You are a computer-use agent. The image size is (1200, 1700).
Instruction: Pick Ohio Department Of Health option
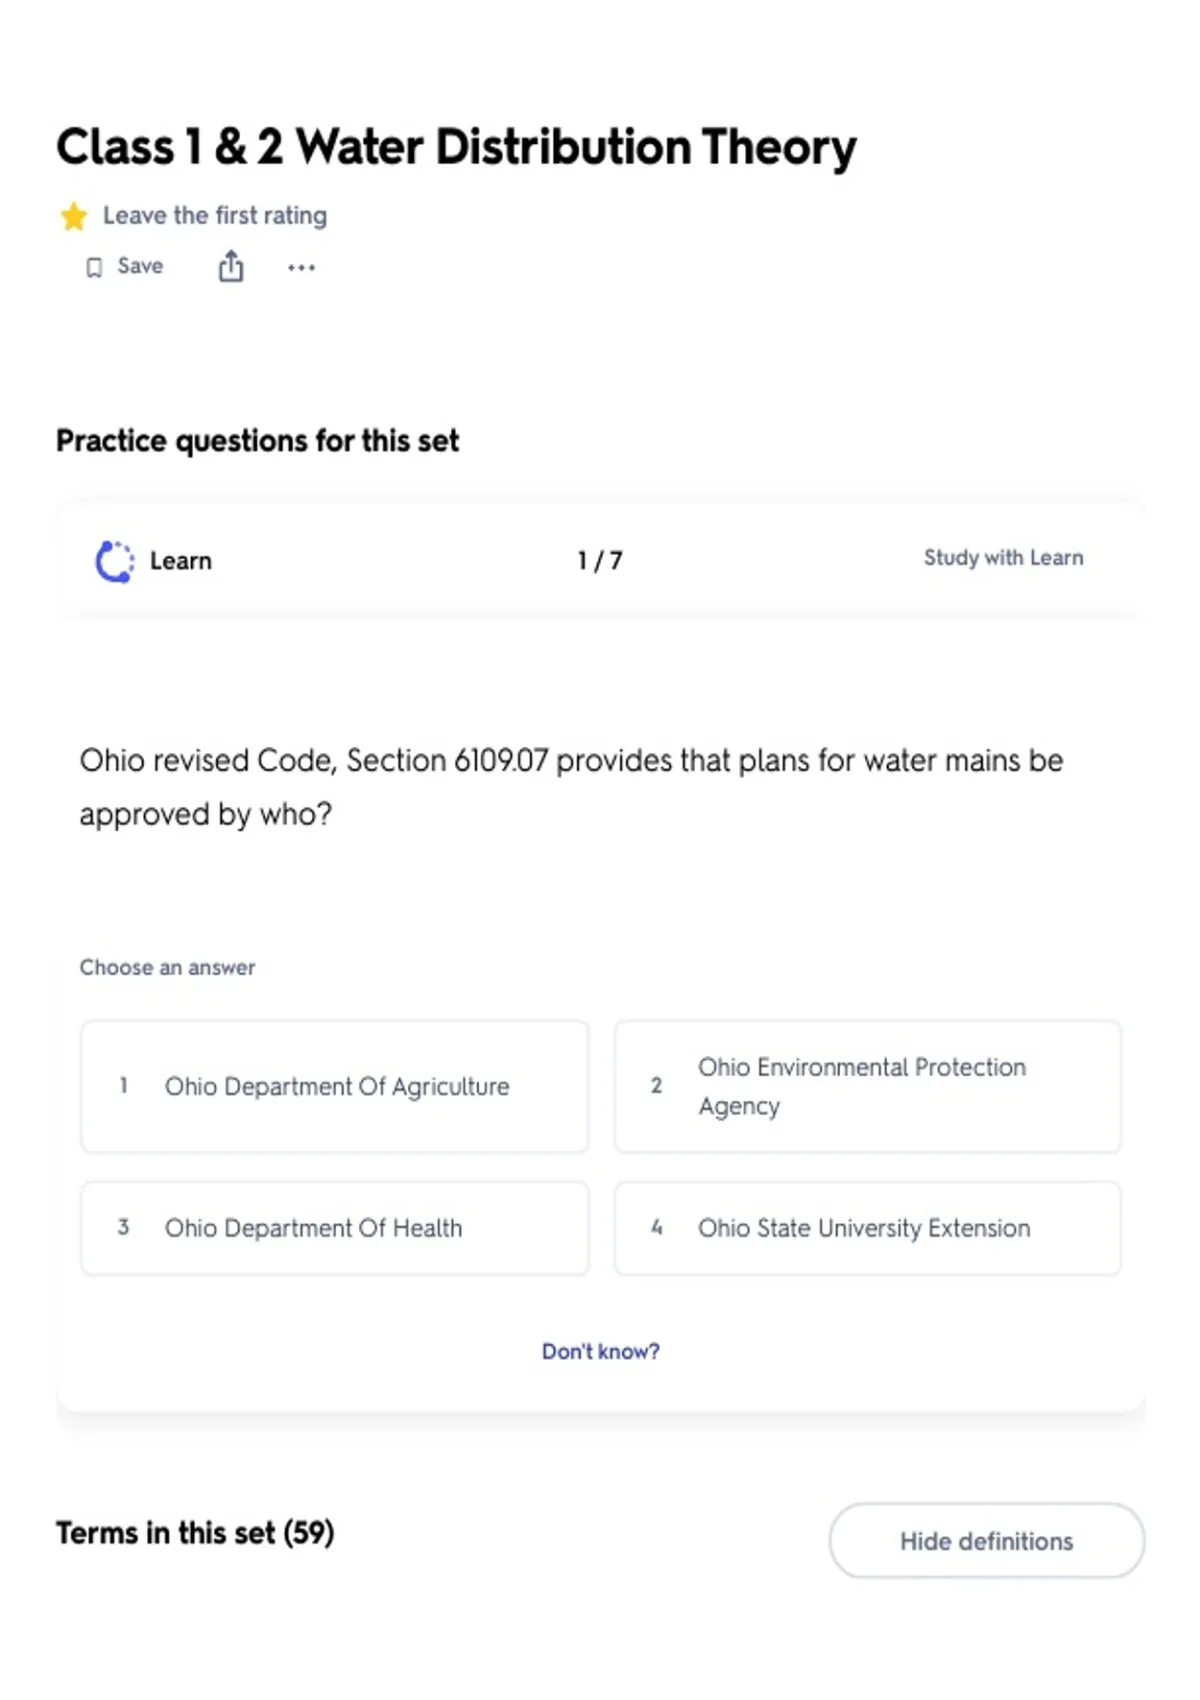tap(335, 1228)
